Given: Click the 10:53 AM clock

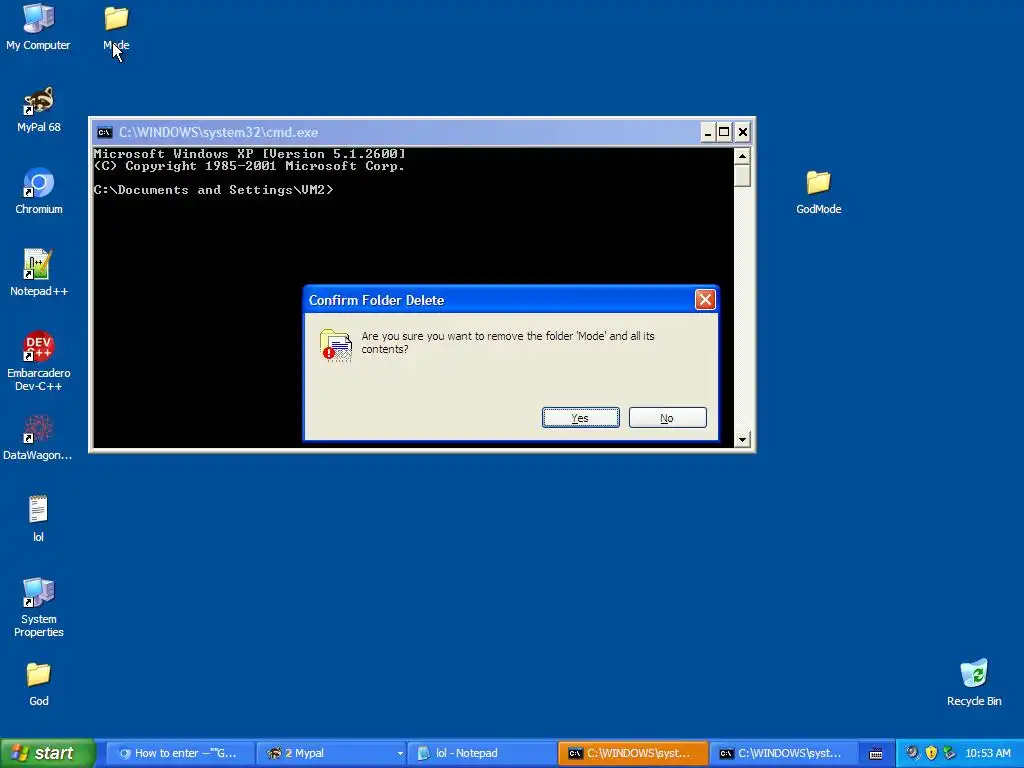Looking at the screenshot, I should 987,753.
